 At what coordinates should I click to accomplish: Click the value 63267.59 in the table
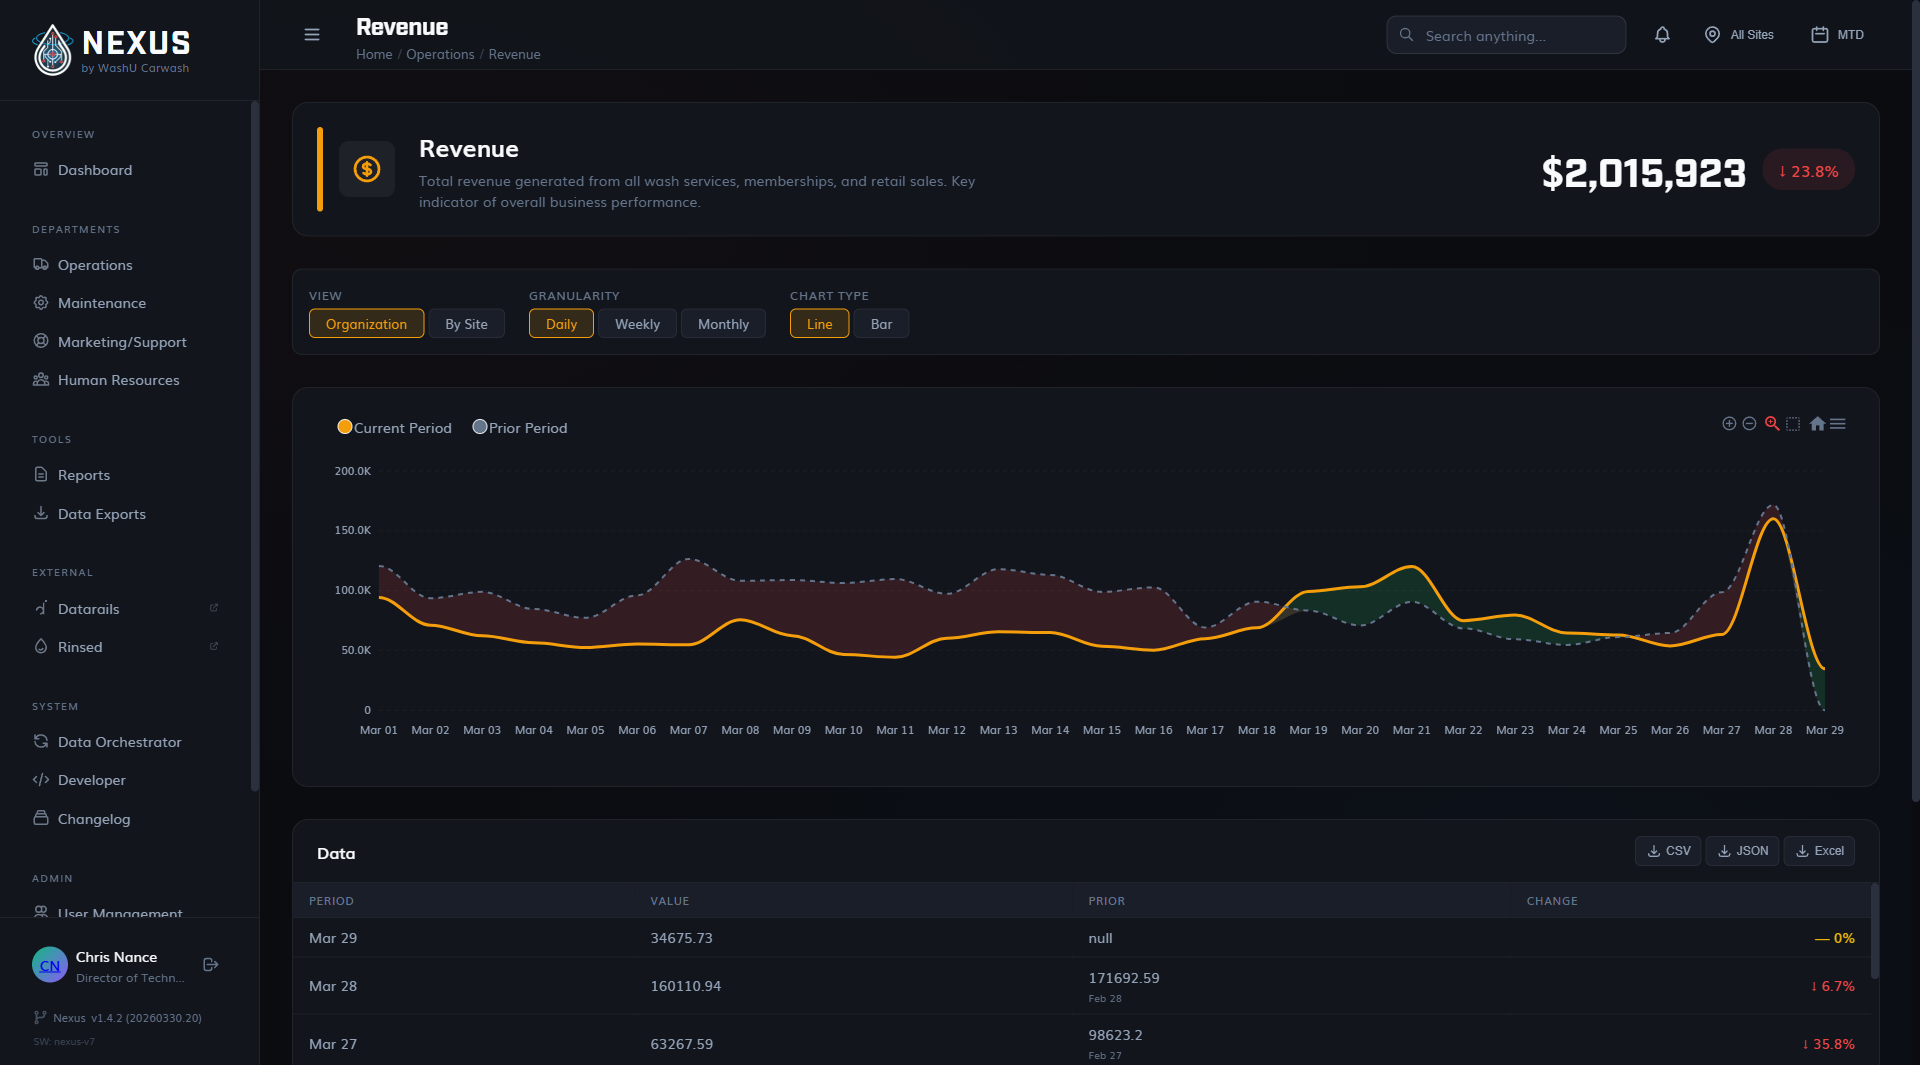tap(681, 1044)
